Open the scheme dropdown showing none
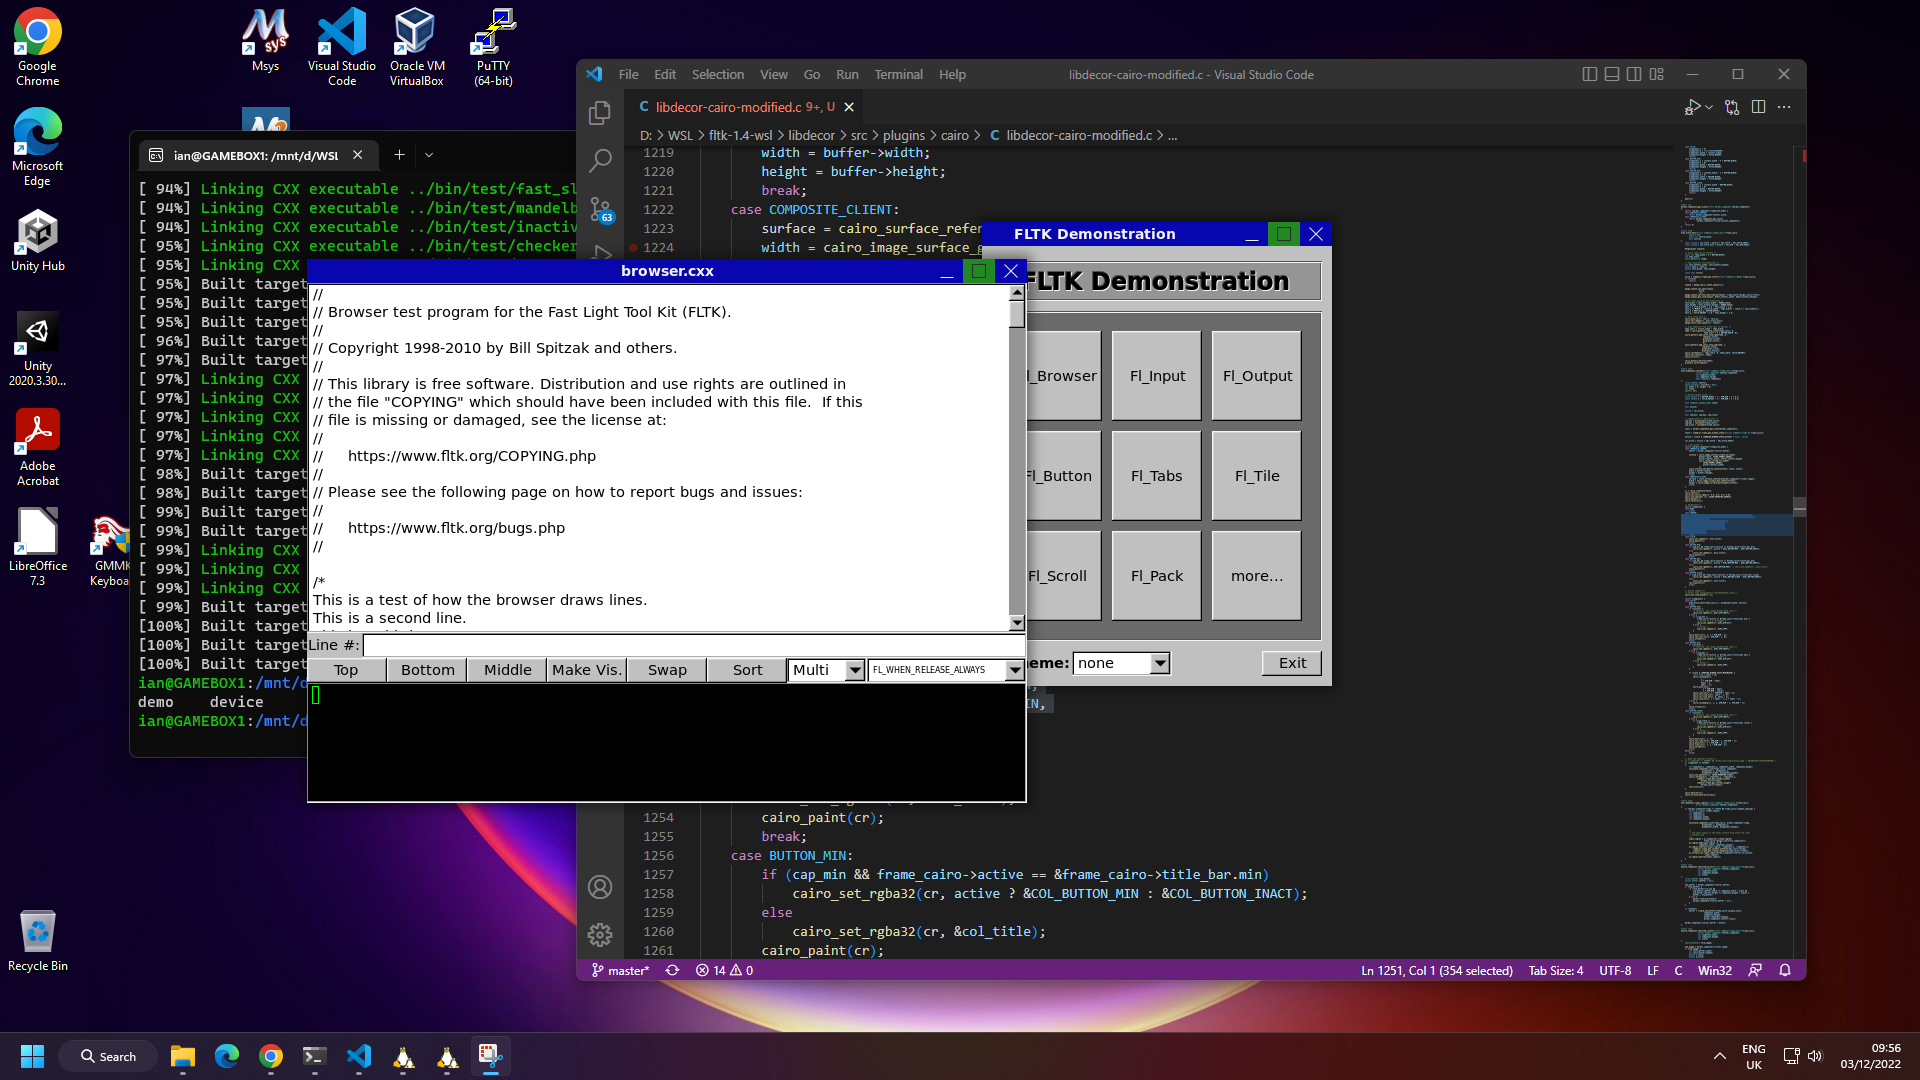This screenshot has width=1920, height=1080. click(x=1120, y=663)
